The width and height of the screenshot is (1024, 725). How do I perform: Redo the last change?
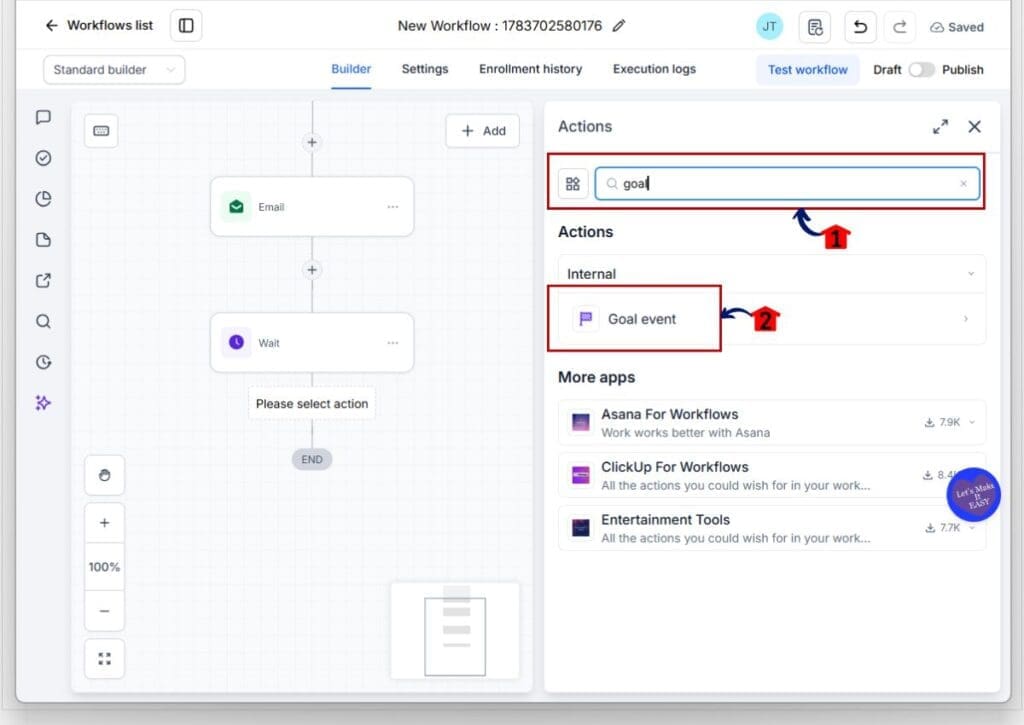click(x=899, y=27)
